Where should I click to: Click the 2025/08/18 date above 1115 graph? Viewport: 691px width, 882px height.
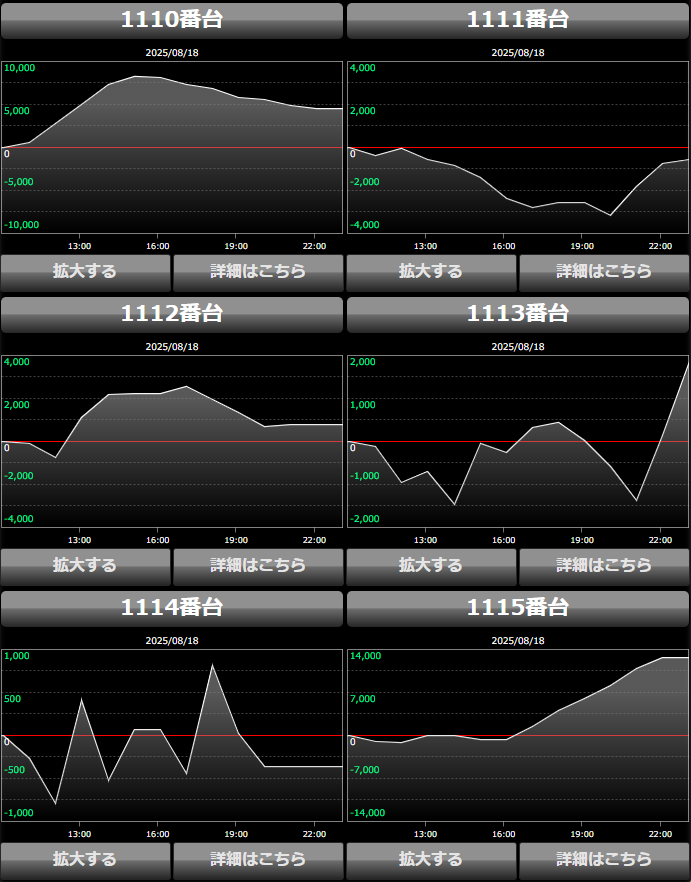pyautogui.click(x=518, y=641)
